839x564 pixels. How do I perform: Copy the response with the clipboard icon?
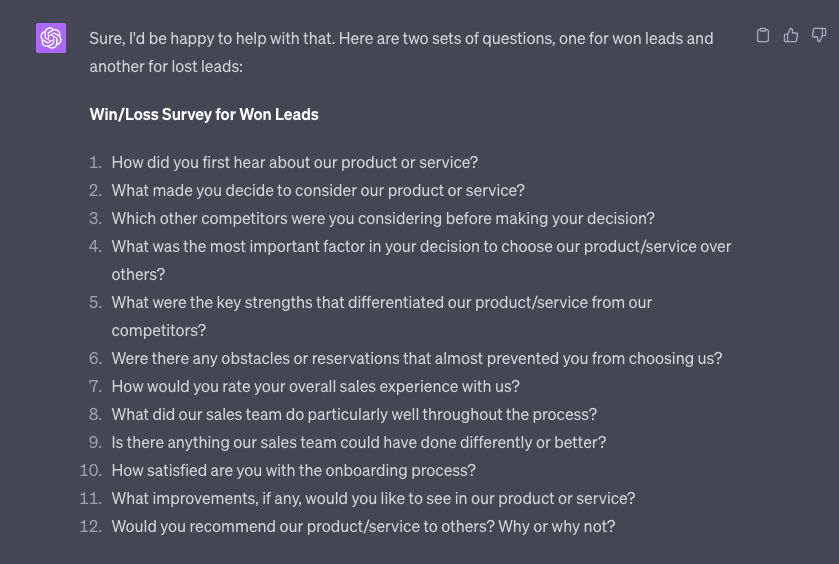762,35
